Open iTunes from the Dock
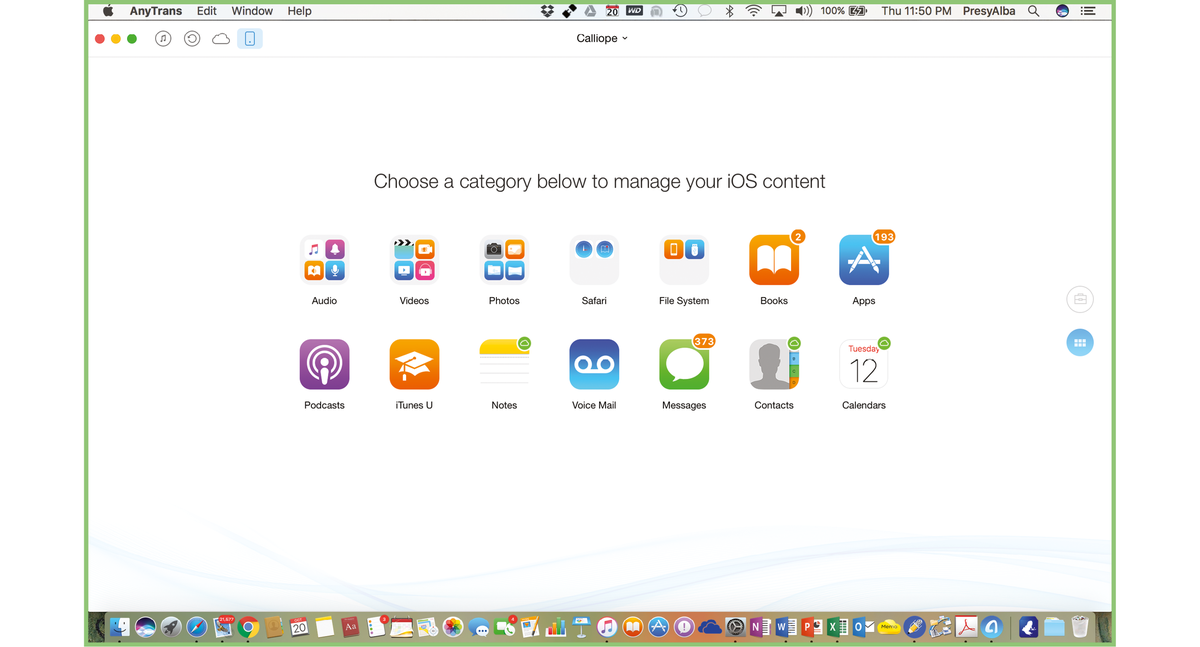Screen dimensions: 1200x647 [606, 627]
